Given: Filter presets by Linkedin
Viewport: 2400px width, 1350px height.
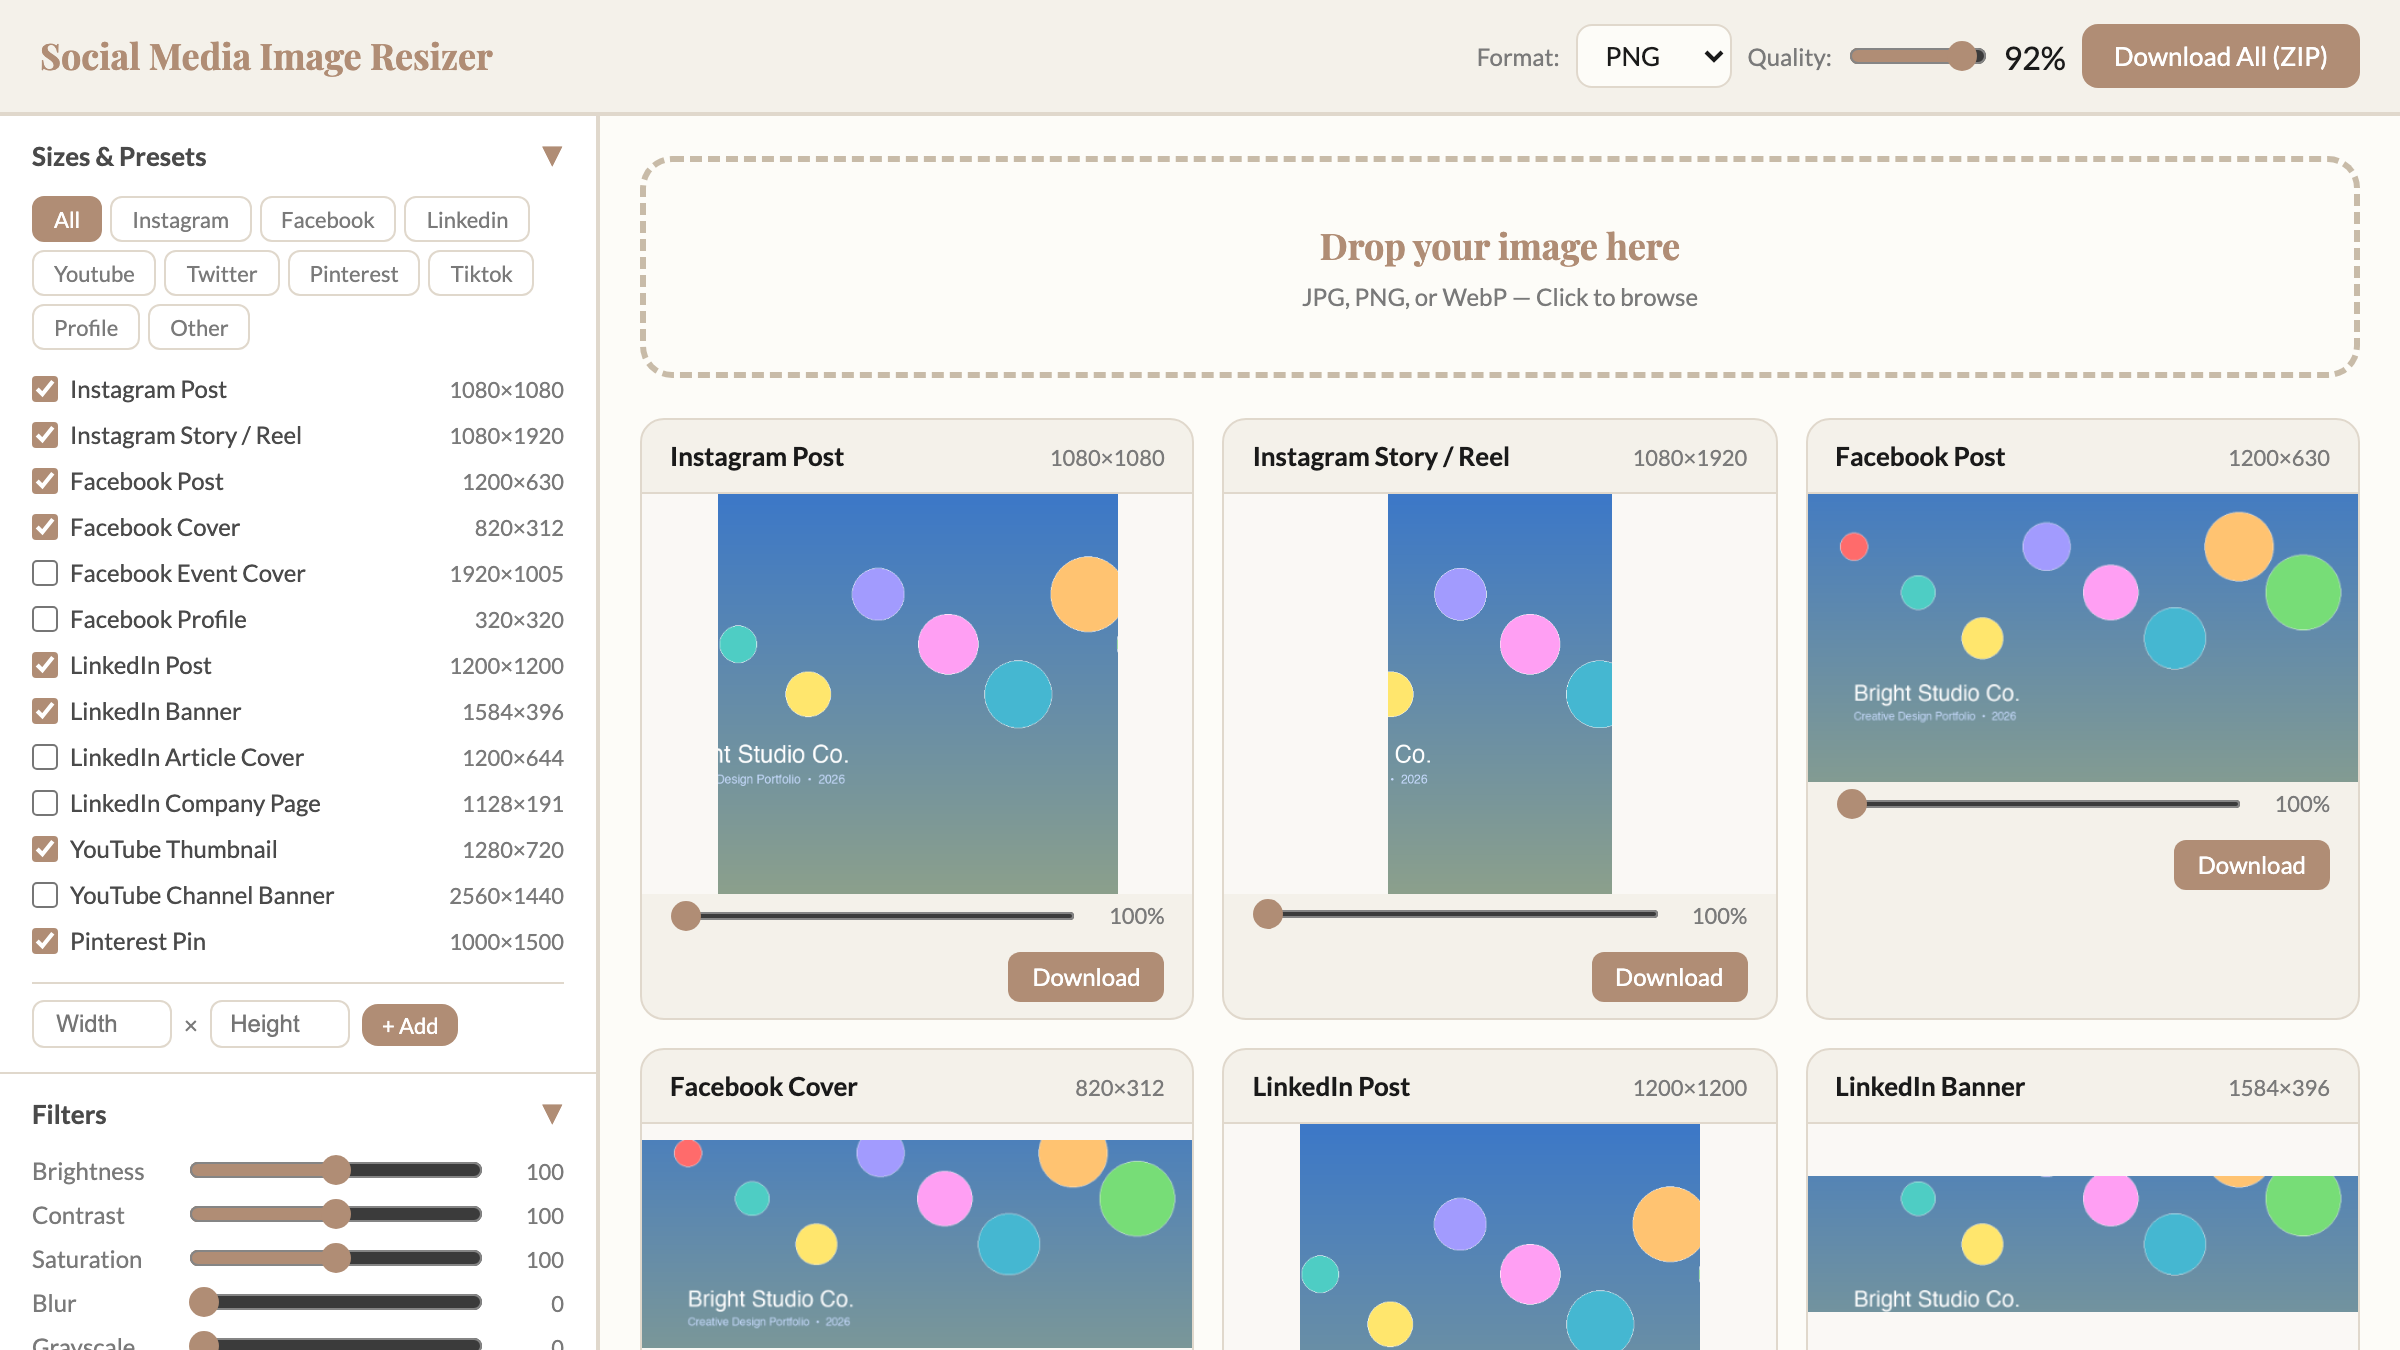Looking at the screenshot, I should pyautogui.click(x=467, y=219).
